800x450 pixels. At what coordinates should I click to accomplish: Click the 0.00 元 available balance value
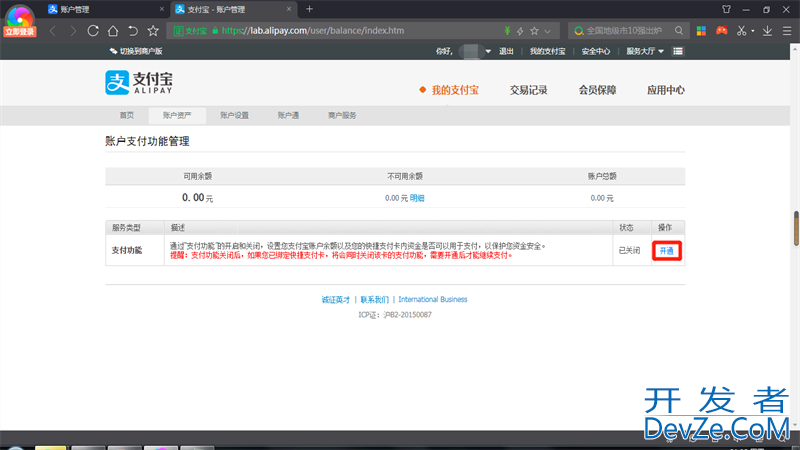coord(197,197)
